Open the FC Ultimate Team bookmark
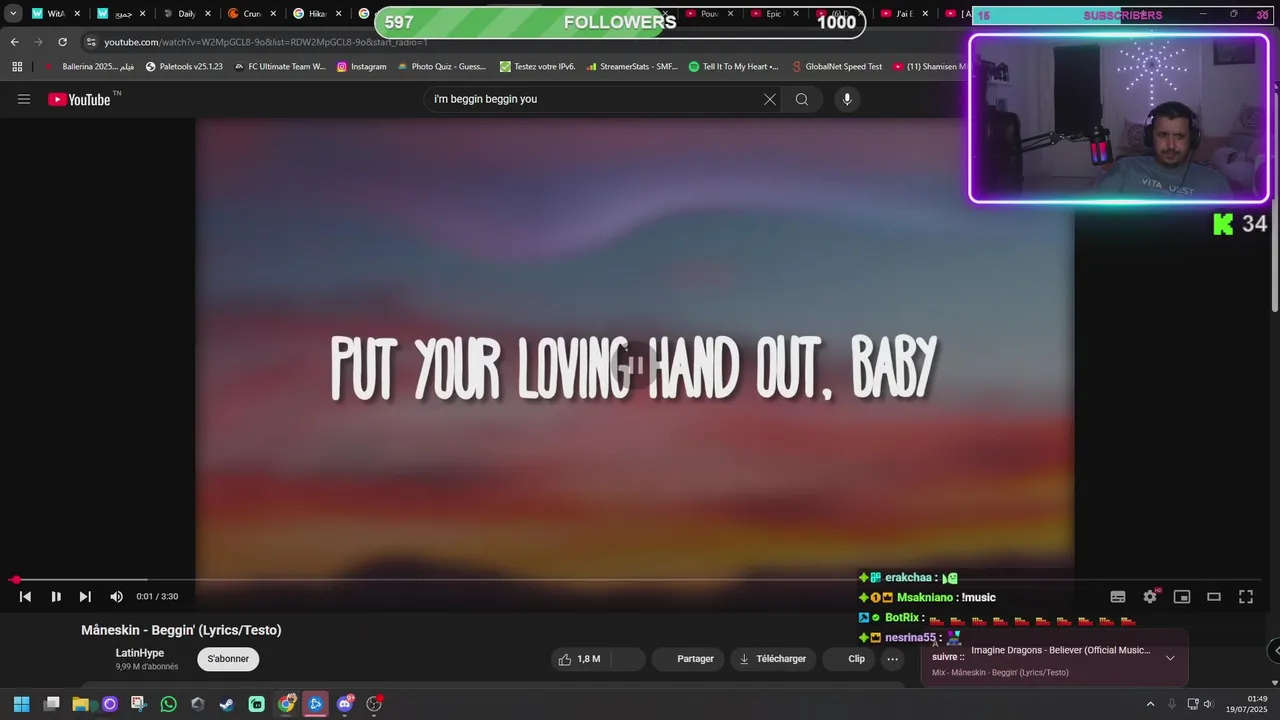This screenshot has width=1280, height=720. coord(279,67)
